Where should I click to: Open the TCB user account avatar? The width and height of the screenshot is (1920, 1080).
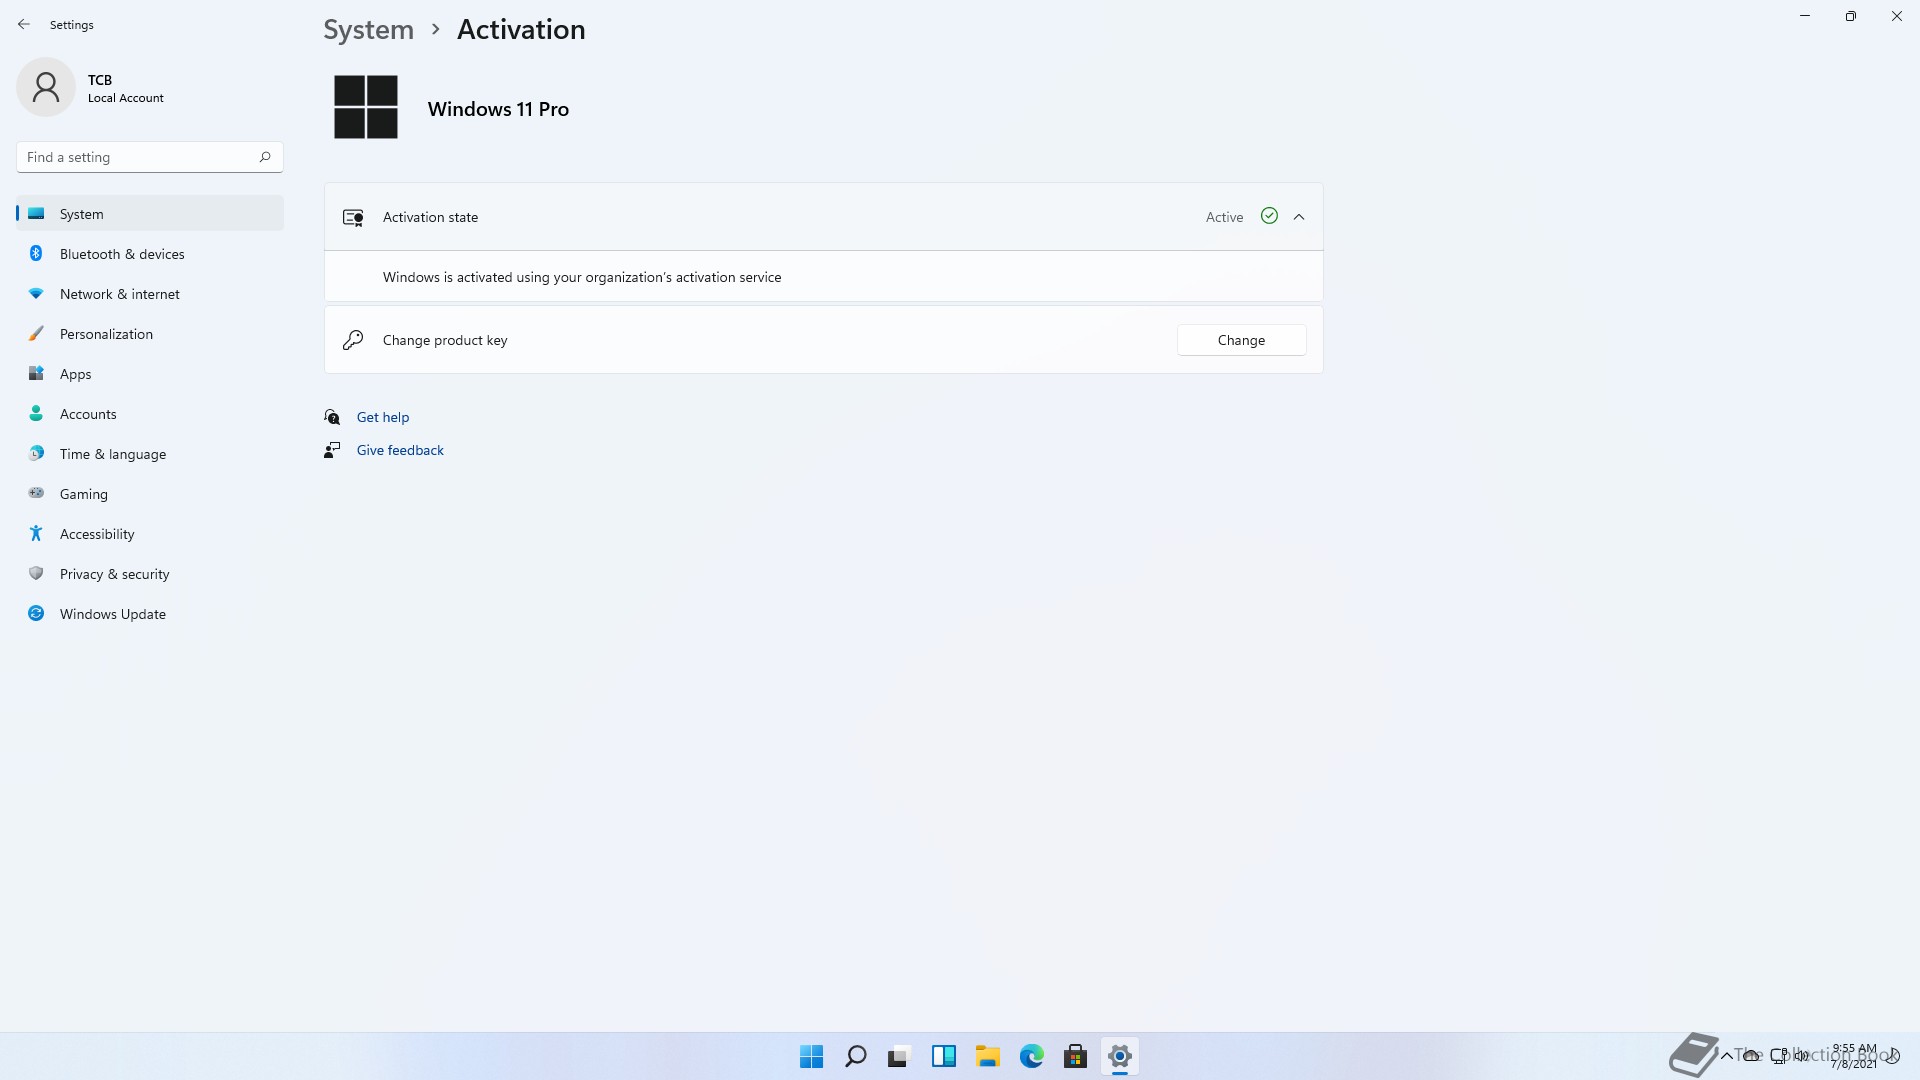pyautogui.click(x=46, y=88)
